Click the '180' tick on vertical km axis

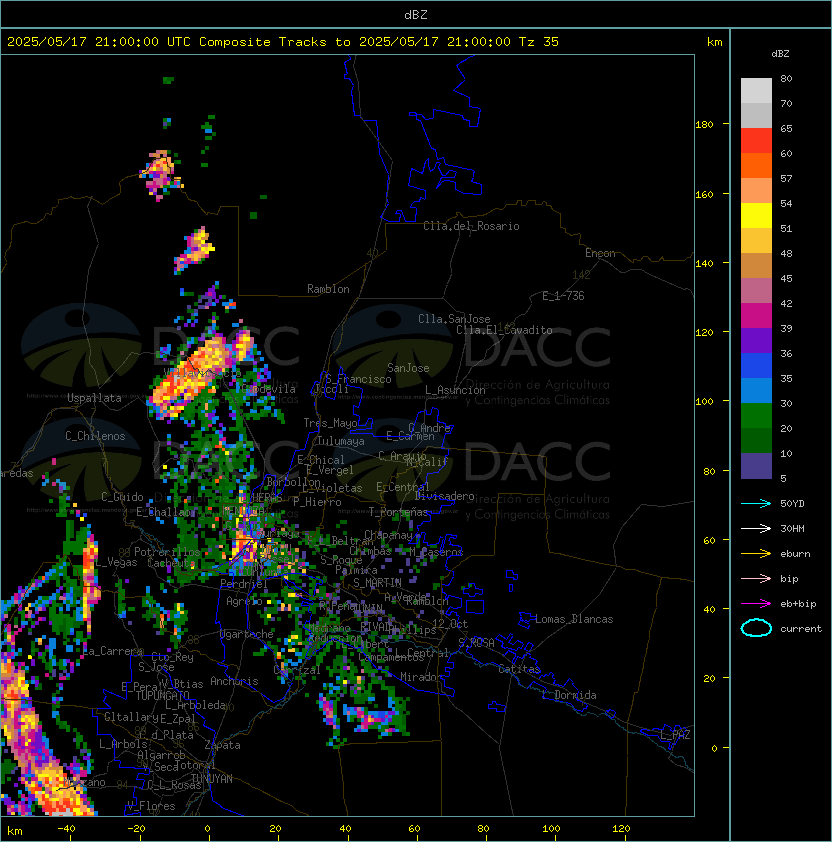pos(704,125)
